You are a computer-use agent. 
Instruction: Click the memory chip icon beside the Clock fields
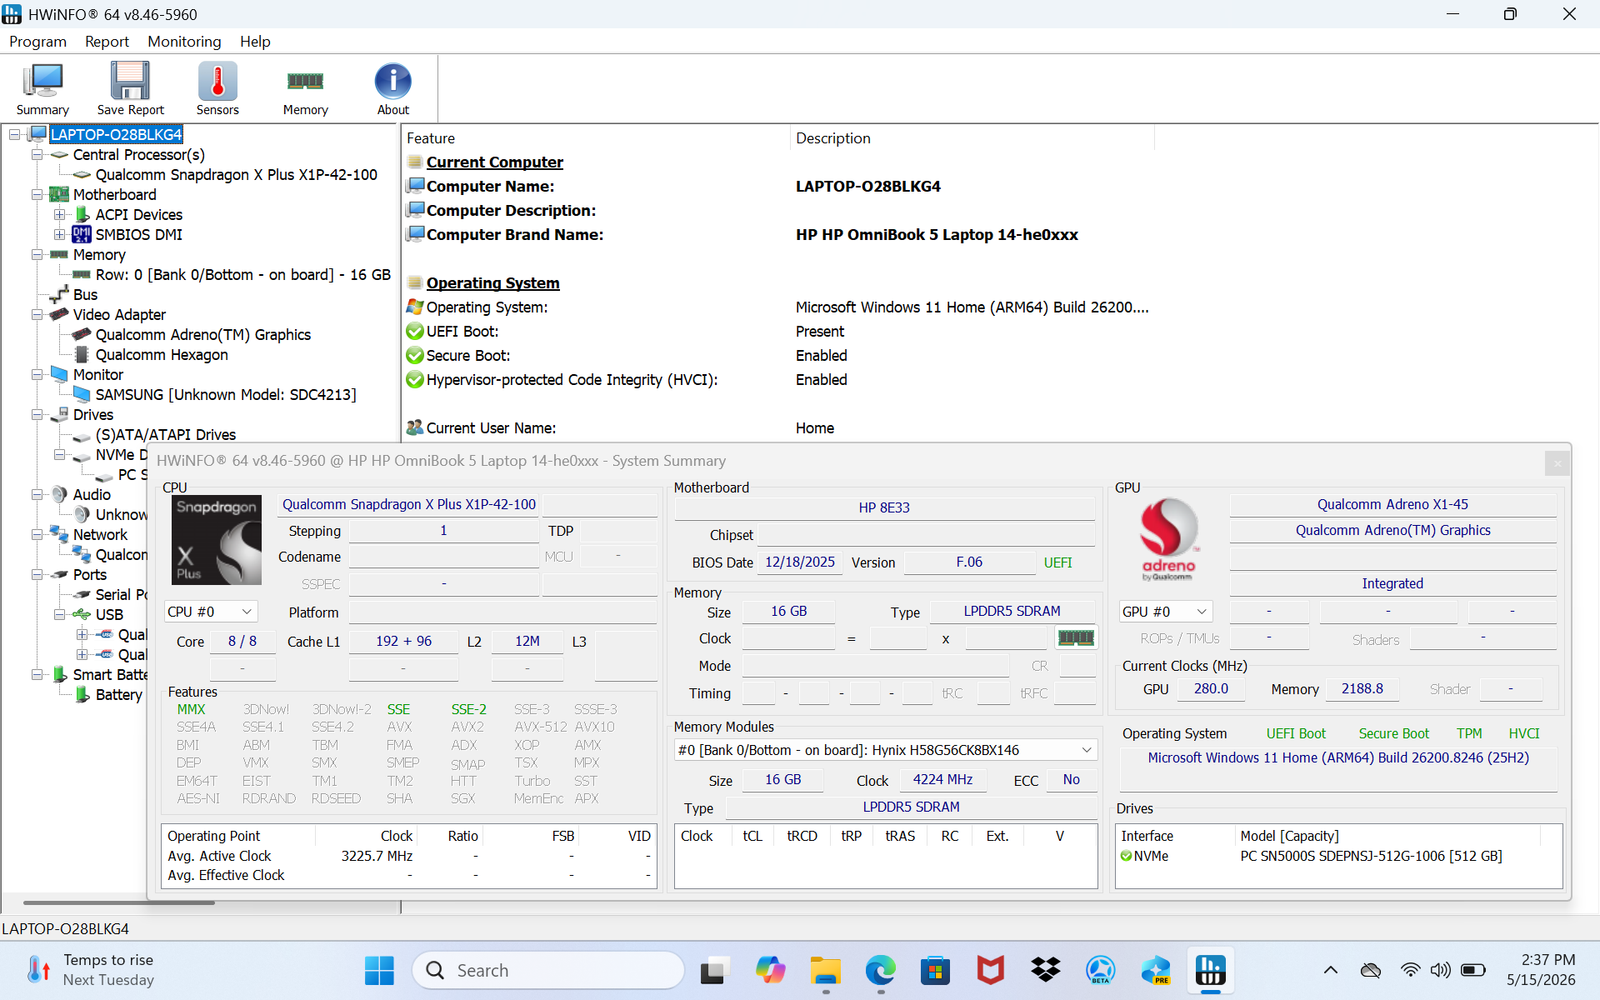coord(1076,638)
